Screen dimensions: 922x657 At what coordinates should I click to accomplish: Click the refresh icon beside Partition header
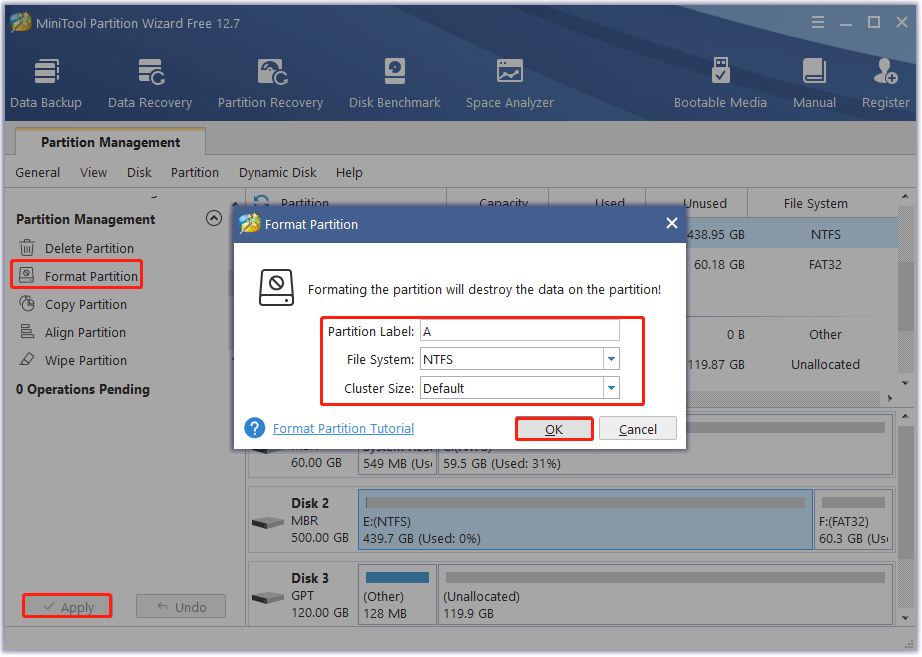261,201
